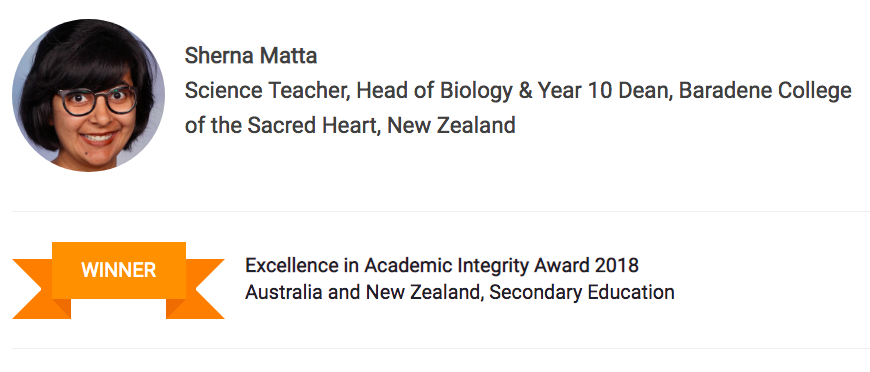Open the Excellence in Academic Integrity Award line
Viewport: 870px width, 372px height.
coord(442,266)
